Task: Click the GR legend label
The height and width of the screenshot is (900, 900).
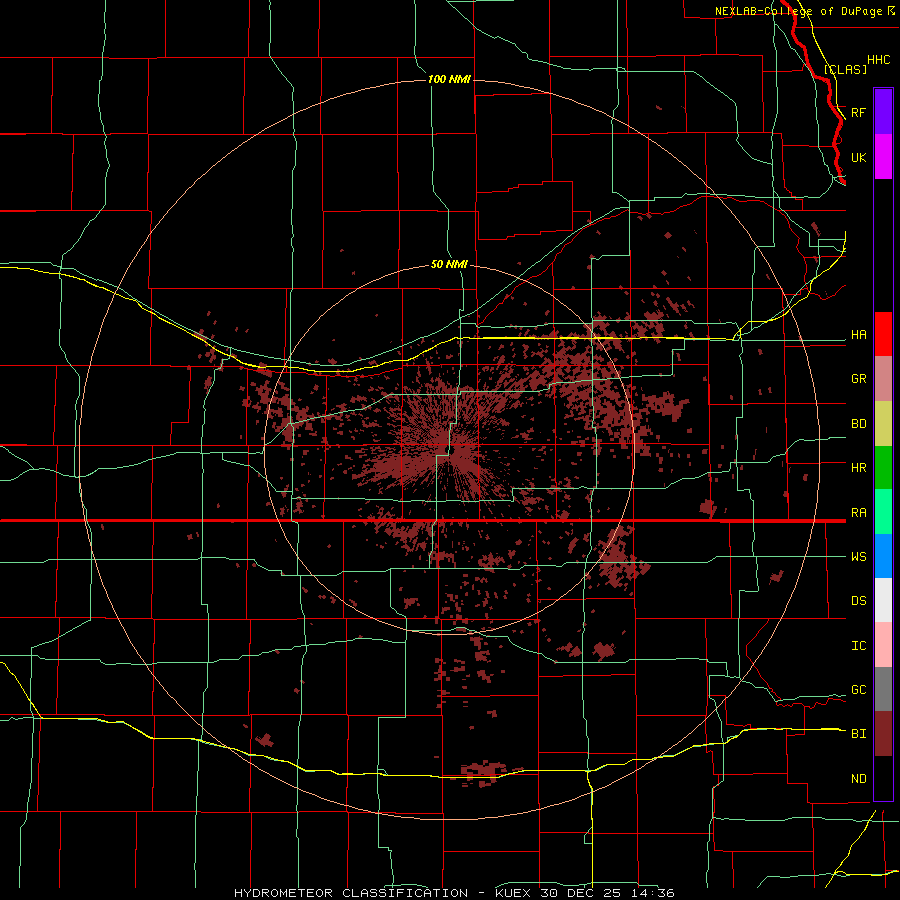Action: [x=858, y=379]
